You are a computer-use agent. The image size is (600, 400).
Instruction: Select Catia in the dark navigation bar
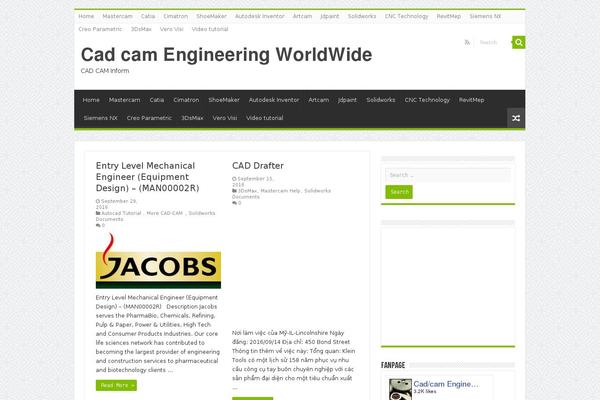(157, 100)
